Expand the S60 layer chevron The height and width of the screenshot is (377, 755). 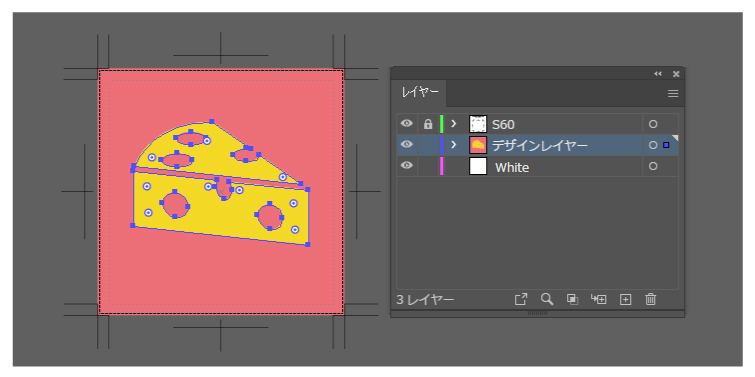click(453, 124)
